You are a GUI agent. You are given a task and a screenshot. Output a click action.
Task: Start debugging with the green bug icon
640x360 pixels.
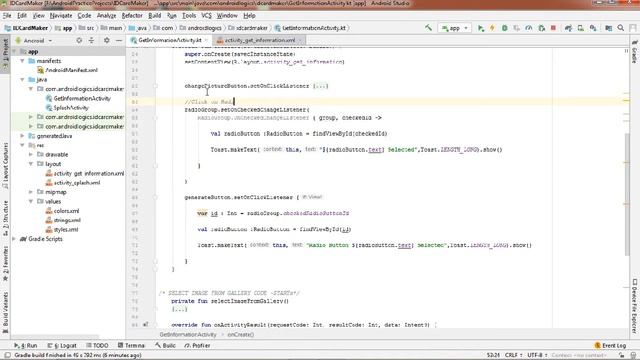click(x=504, y=28)
